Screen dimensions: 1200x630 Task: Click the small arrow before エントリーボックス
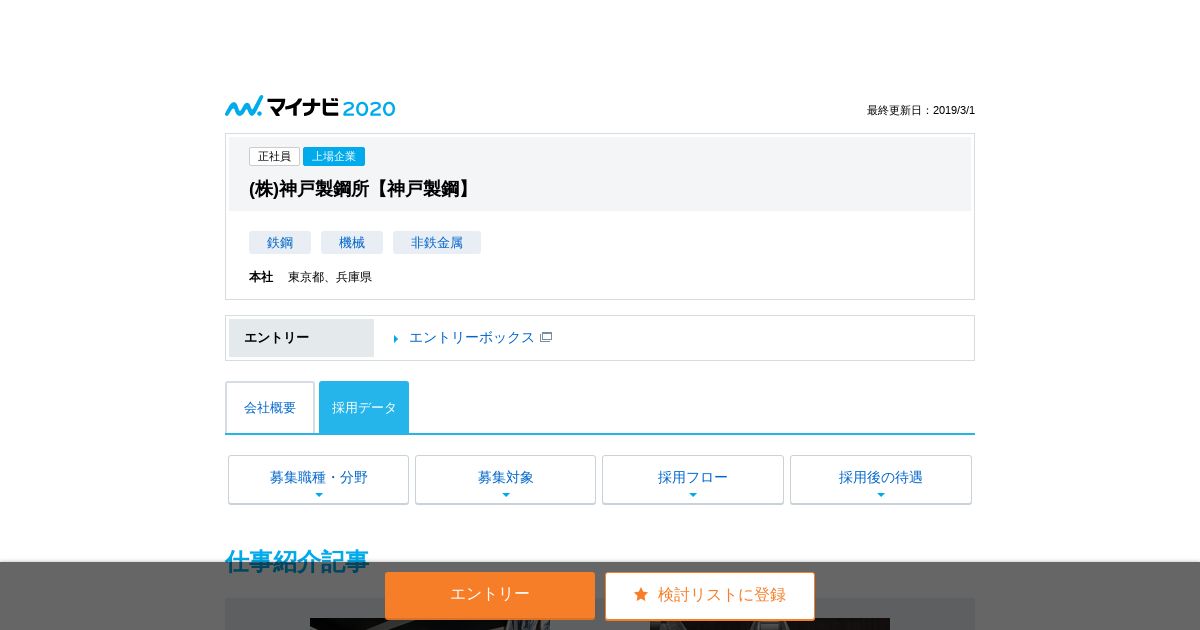pyautogui.click(x=396, y=339)
